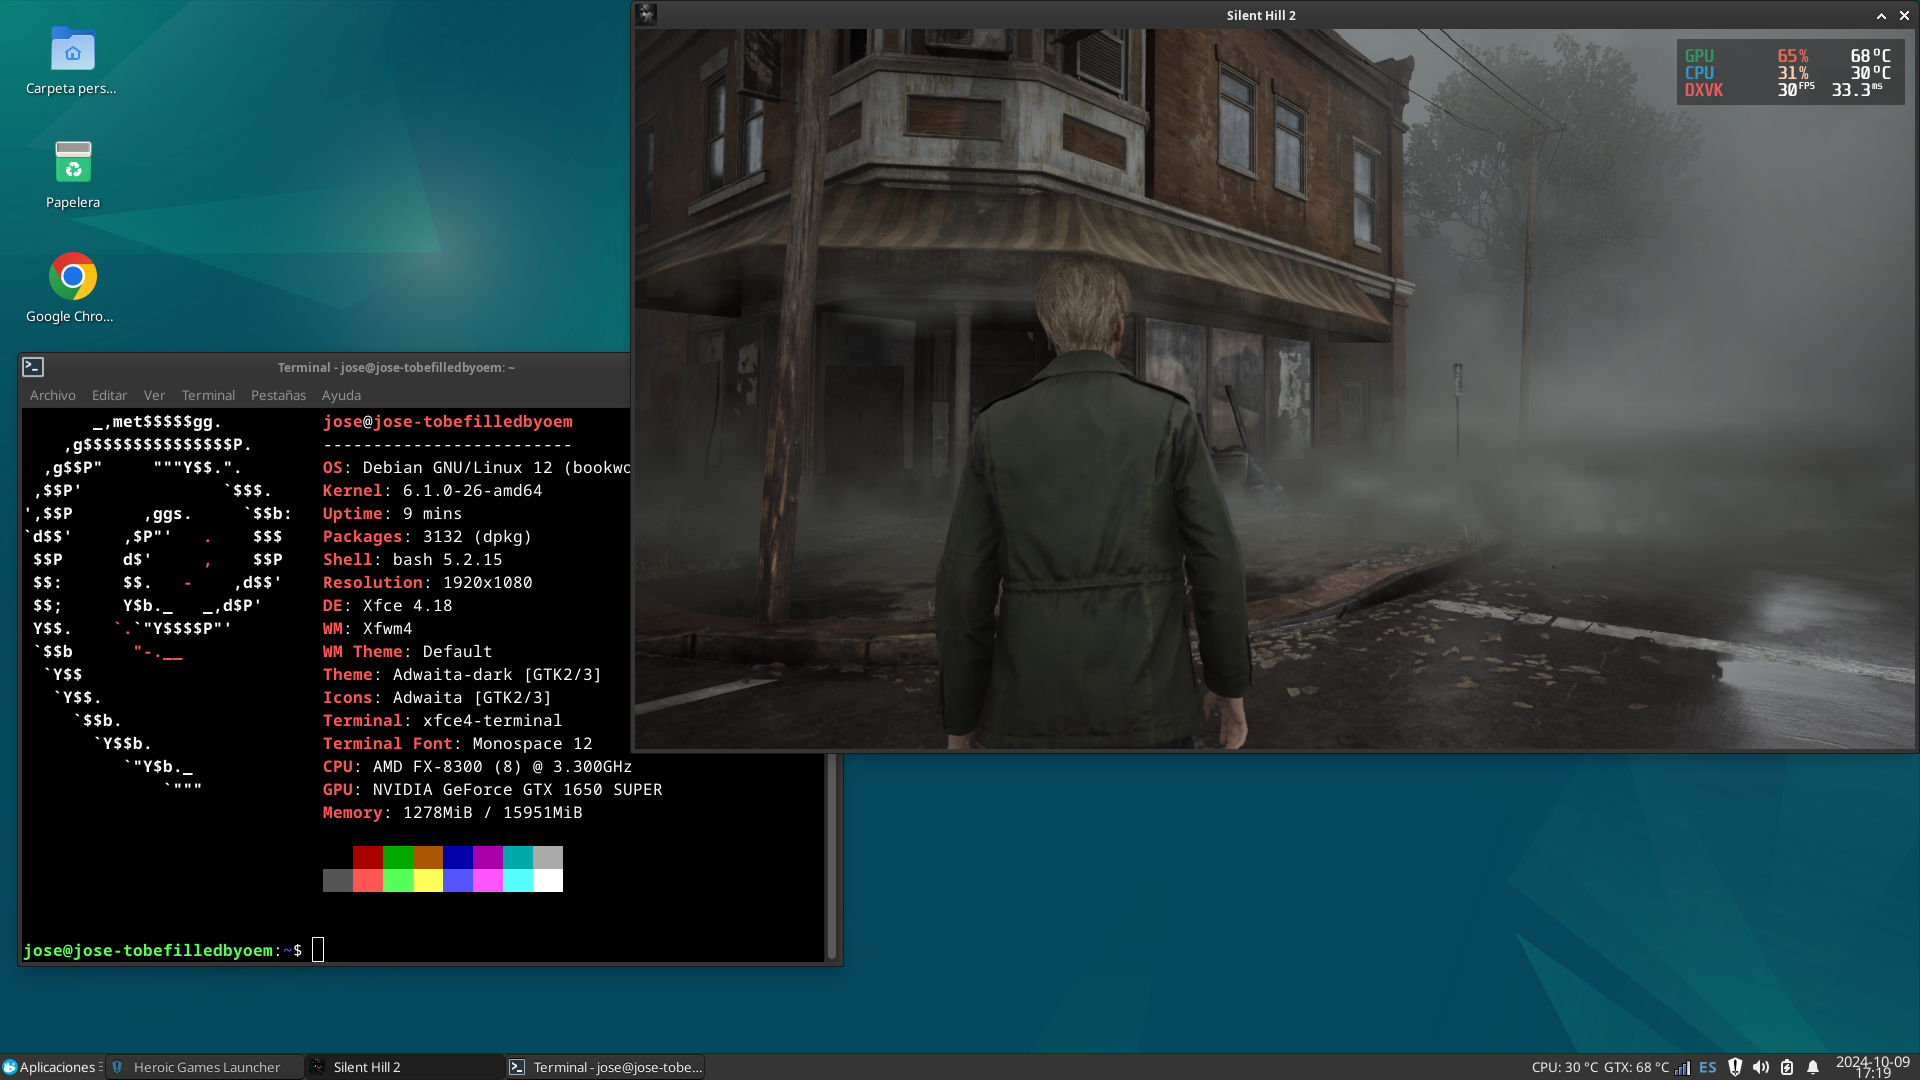Open the Pestañas menu in Terminal
This screenshot has height=1080, width=1920.
[278, 395]
